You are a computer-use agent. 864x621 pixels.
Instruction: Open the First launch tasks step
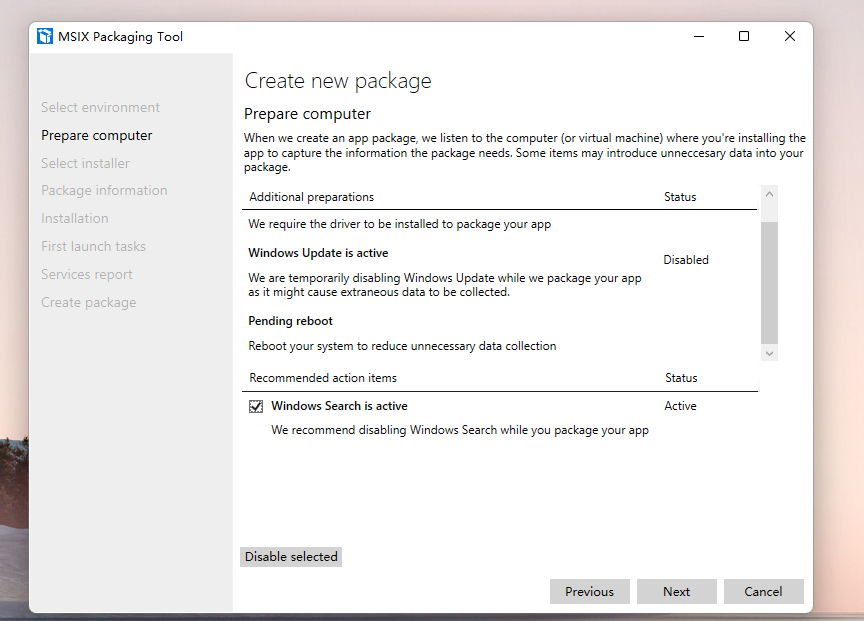[93, 246]
